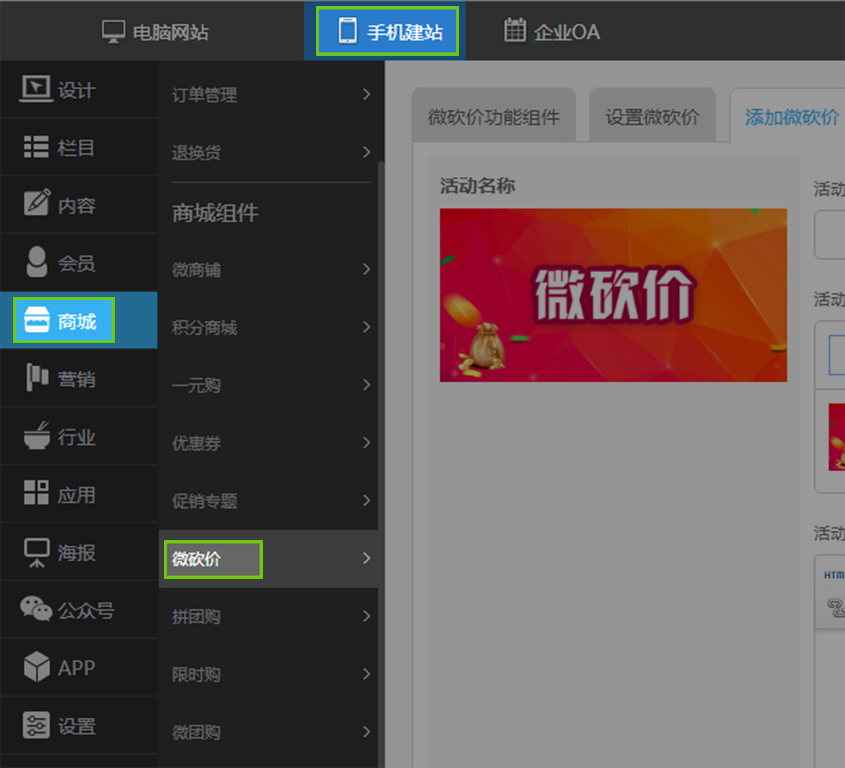Open the 电脑网站 top navigation item
845x768 pixels.
click(156, 32)
